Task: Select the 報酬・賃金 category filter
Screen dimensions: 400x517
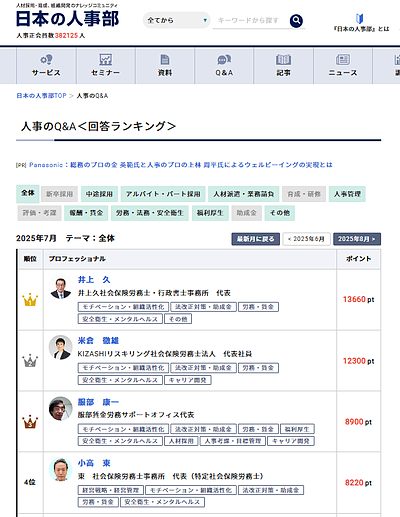Action: point(86,213)
